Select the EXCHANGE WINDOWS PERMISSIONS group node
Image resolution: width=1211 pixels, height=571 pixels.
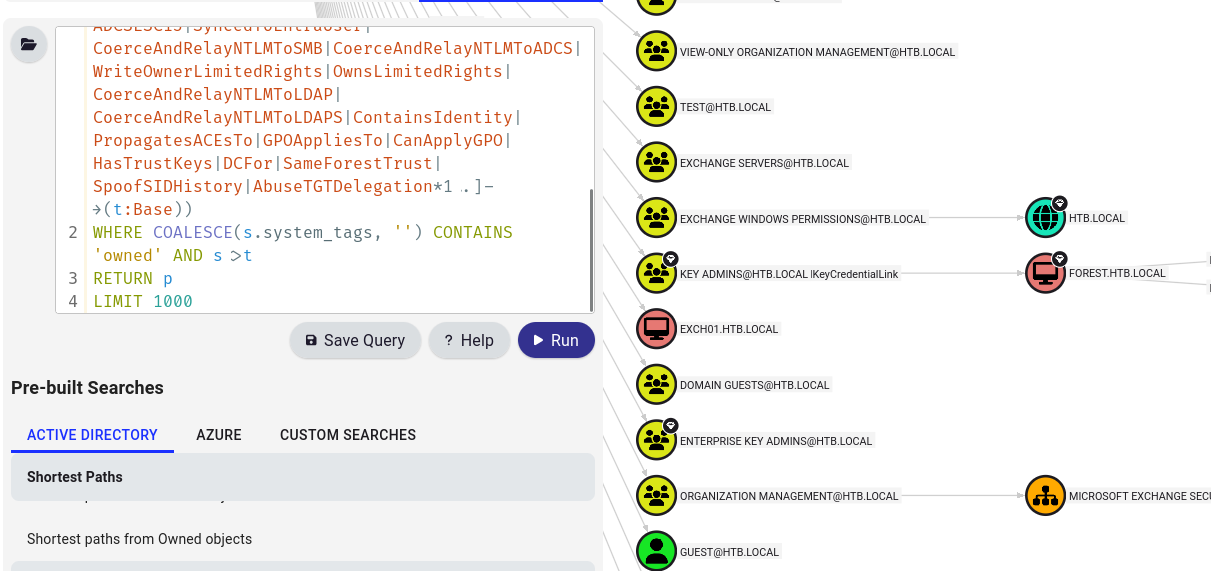tap(656, 218)
